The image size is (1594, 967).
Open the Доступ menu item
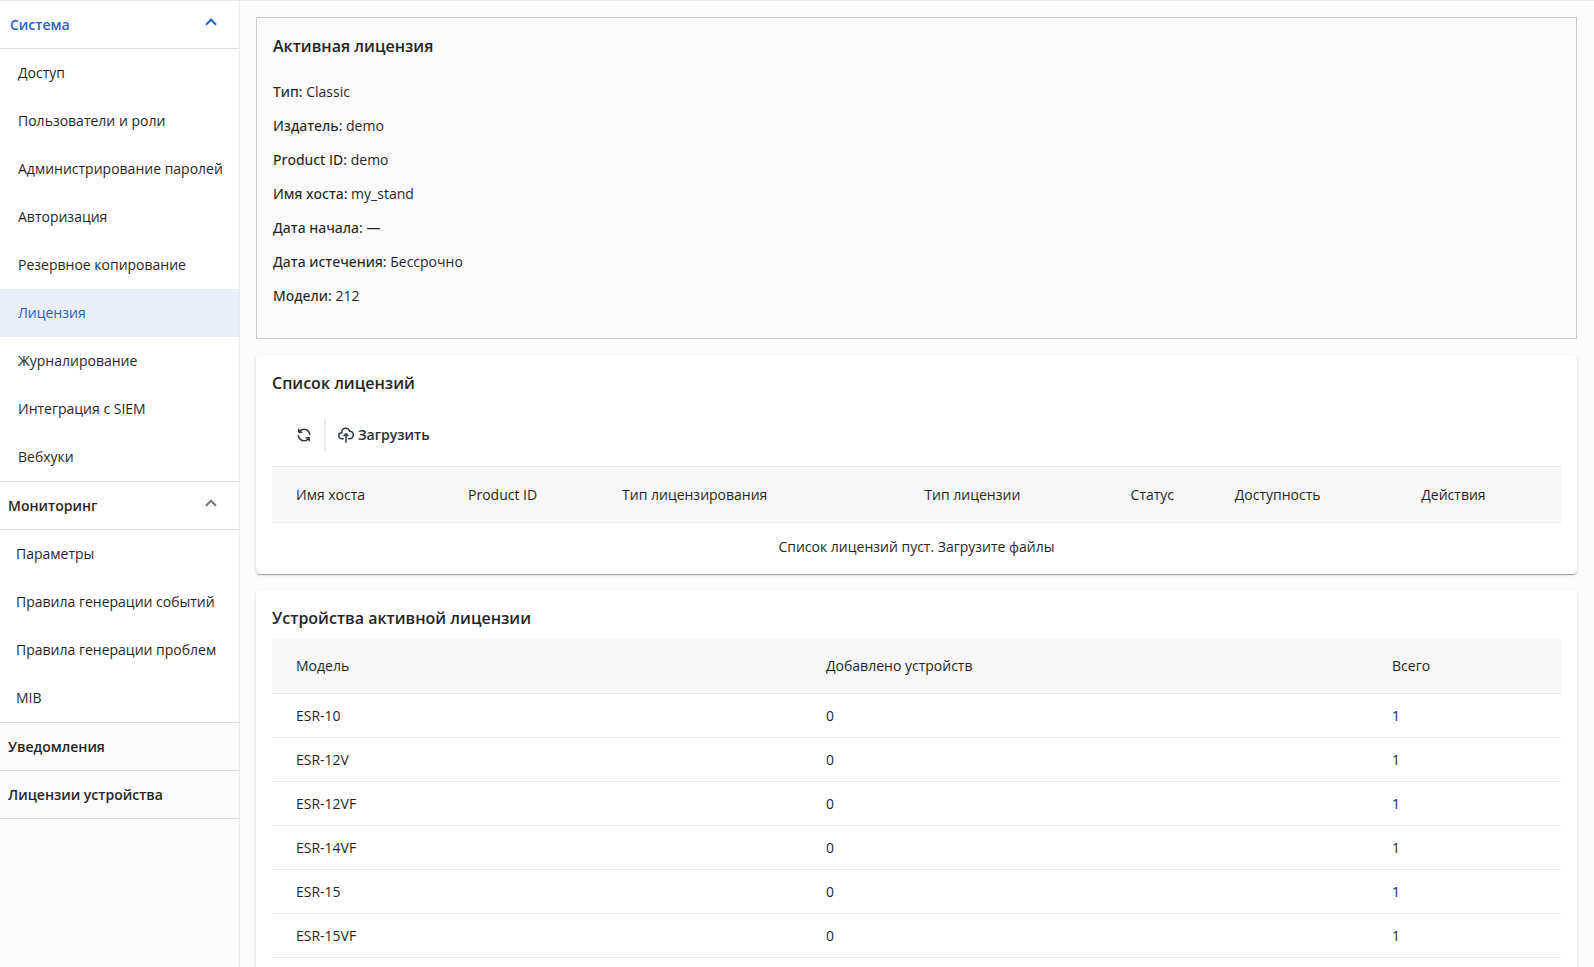tap(119, 73)
